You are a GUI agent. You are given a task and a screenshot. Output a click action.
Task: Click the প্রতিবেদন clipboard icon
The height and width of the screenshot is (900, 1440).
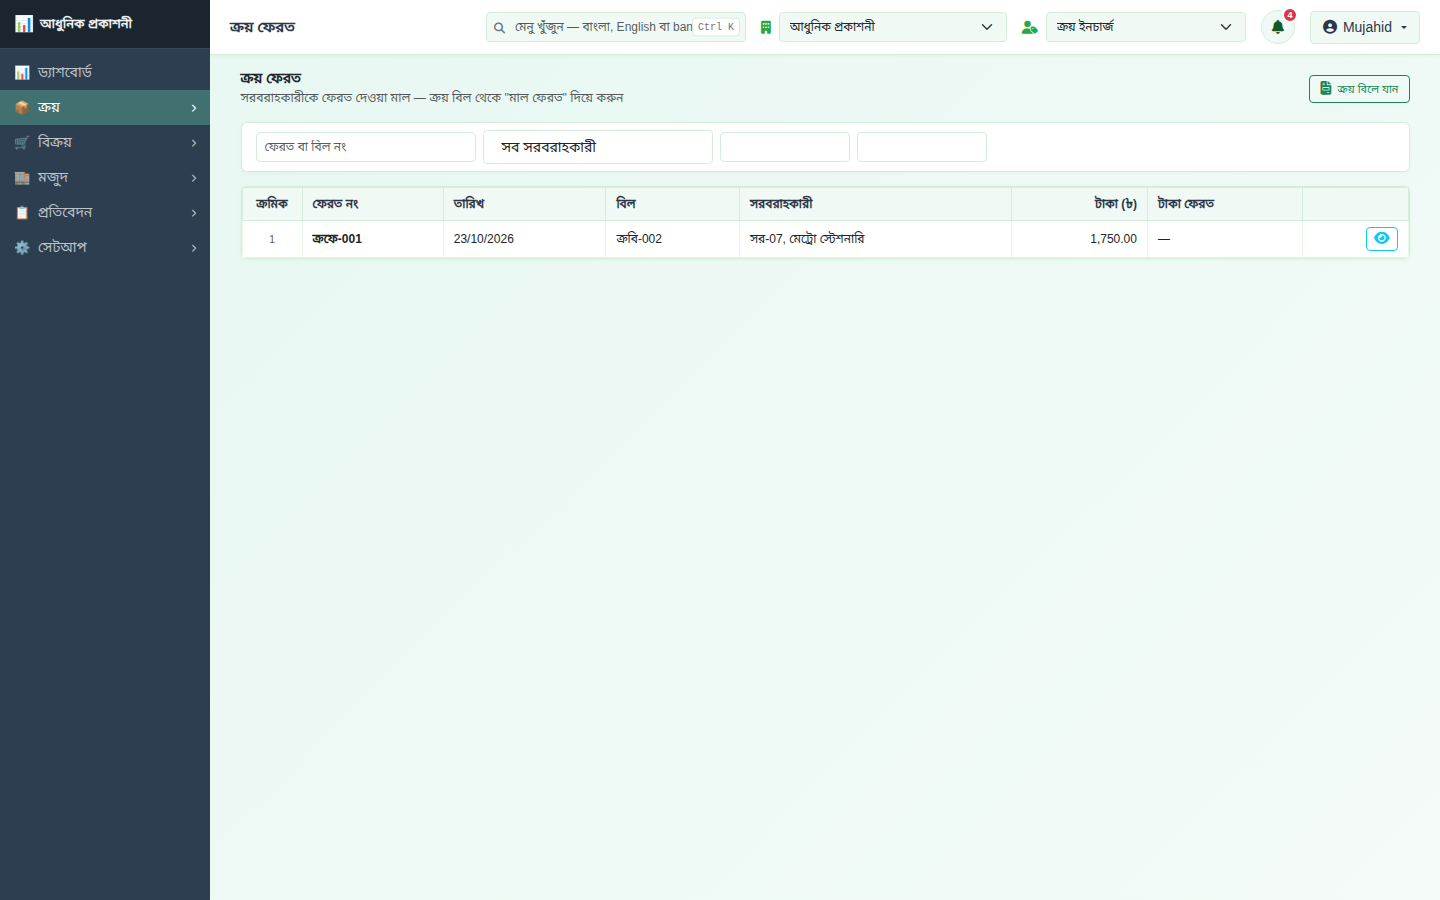(x=22, y=213)
